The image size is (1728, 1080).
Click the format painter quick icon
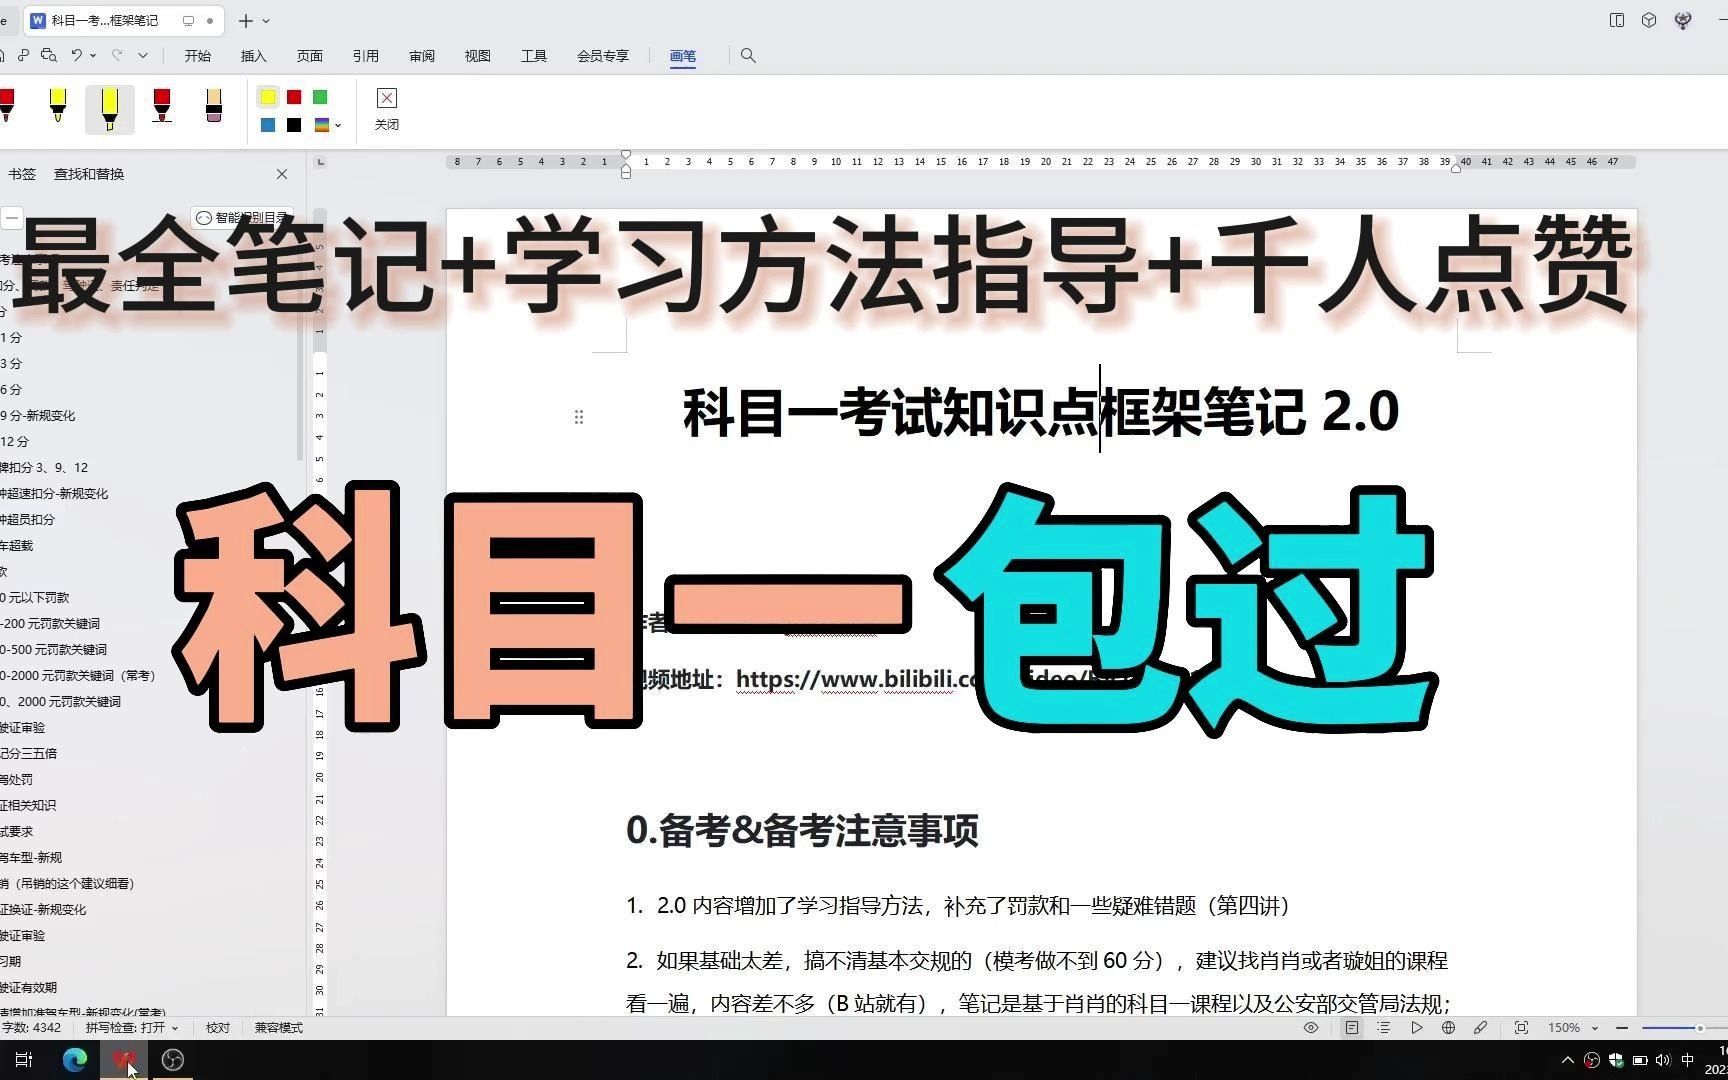point(23,55)
